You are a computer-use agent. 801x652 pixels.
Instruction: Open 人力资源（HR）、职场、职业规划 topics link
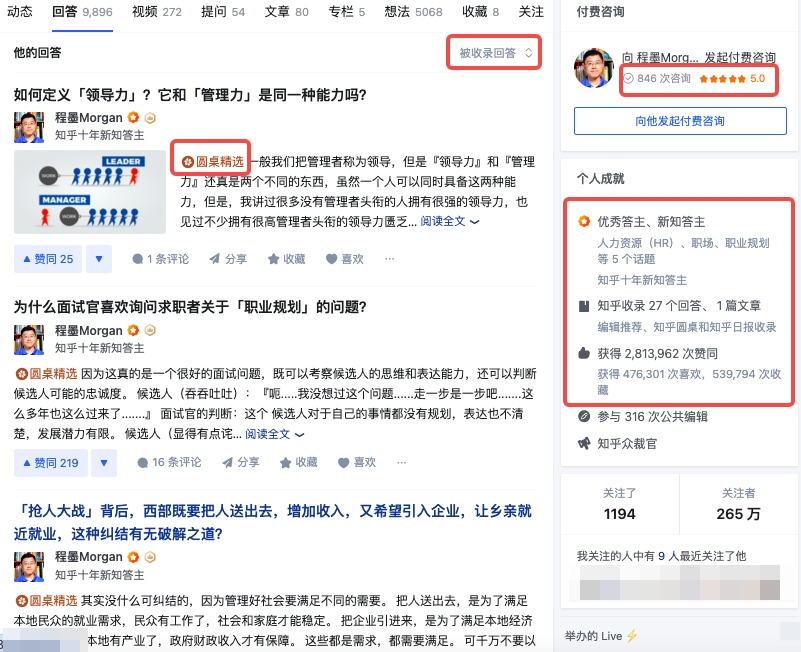pyautogui.click(x=684, y=251)
